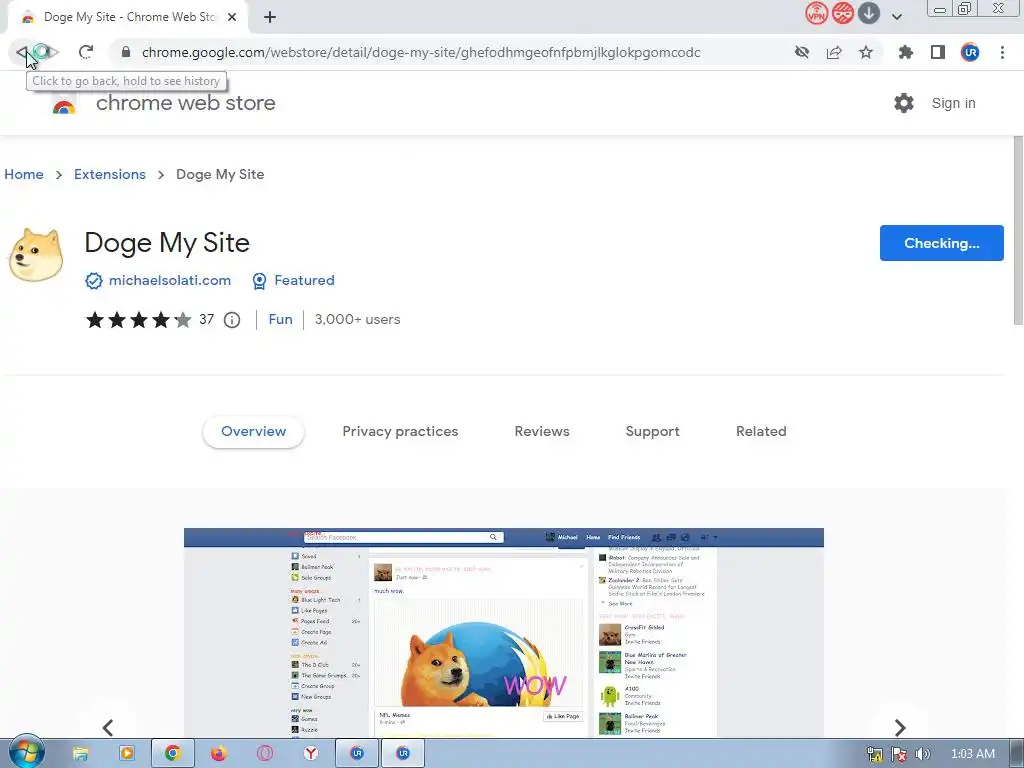
Task: Switch to Privacy practices tab
Action: click(400, 432)
